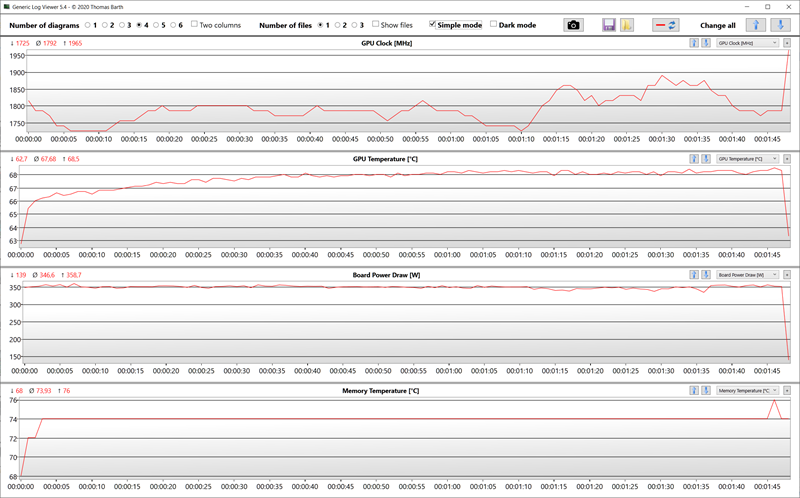Tick the Show files checkbox
The image size is (800, 498).
pos(376,24)
